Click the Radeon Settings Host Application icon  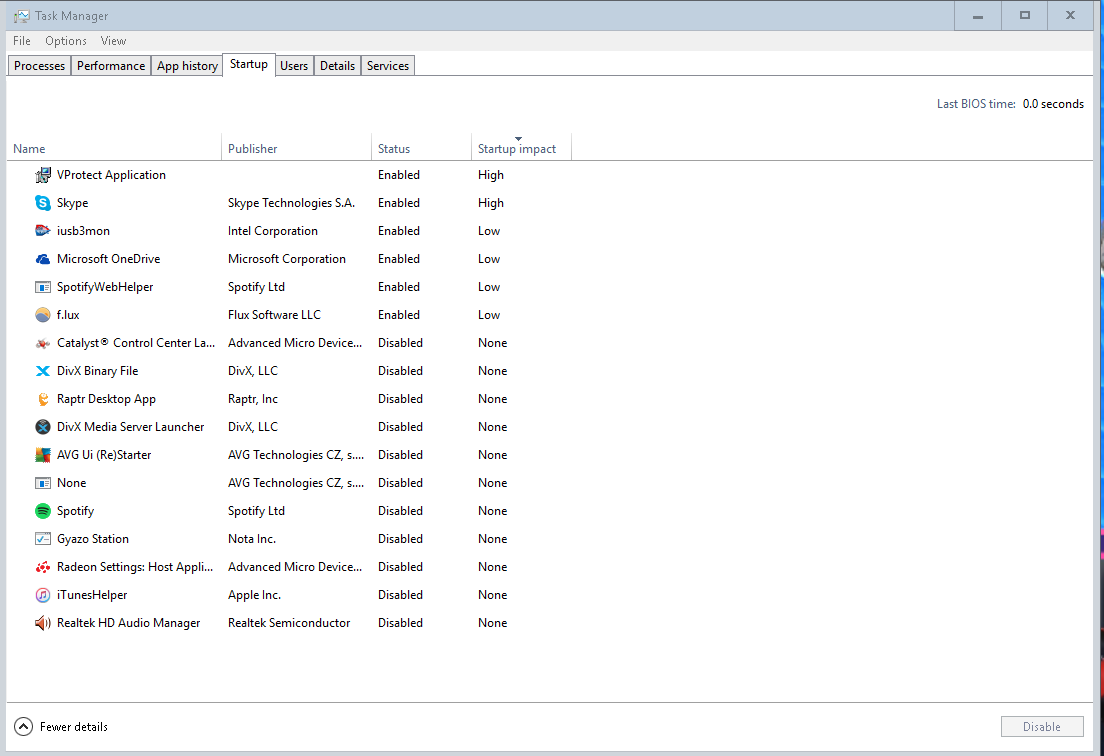pyautogui.click(x=43, y=567)
